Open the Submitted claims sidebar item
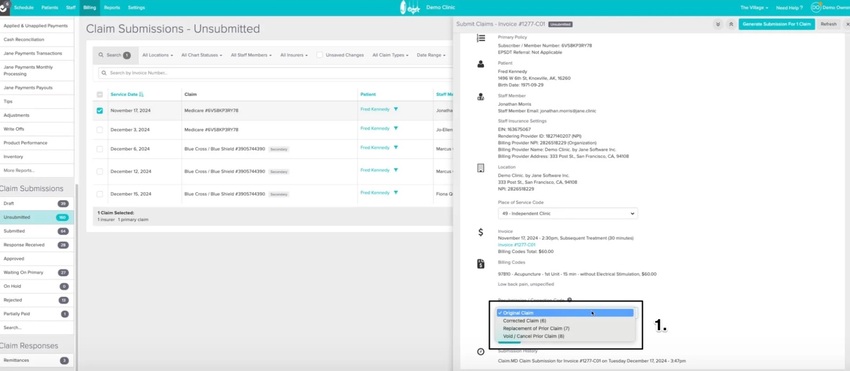The height and width of the screenshot is (371, 850). (x=36, y=231)
